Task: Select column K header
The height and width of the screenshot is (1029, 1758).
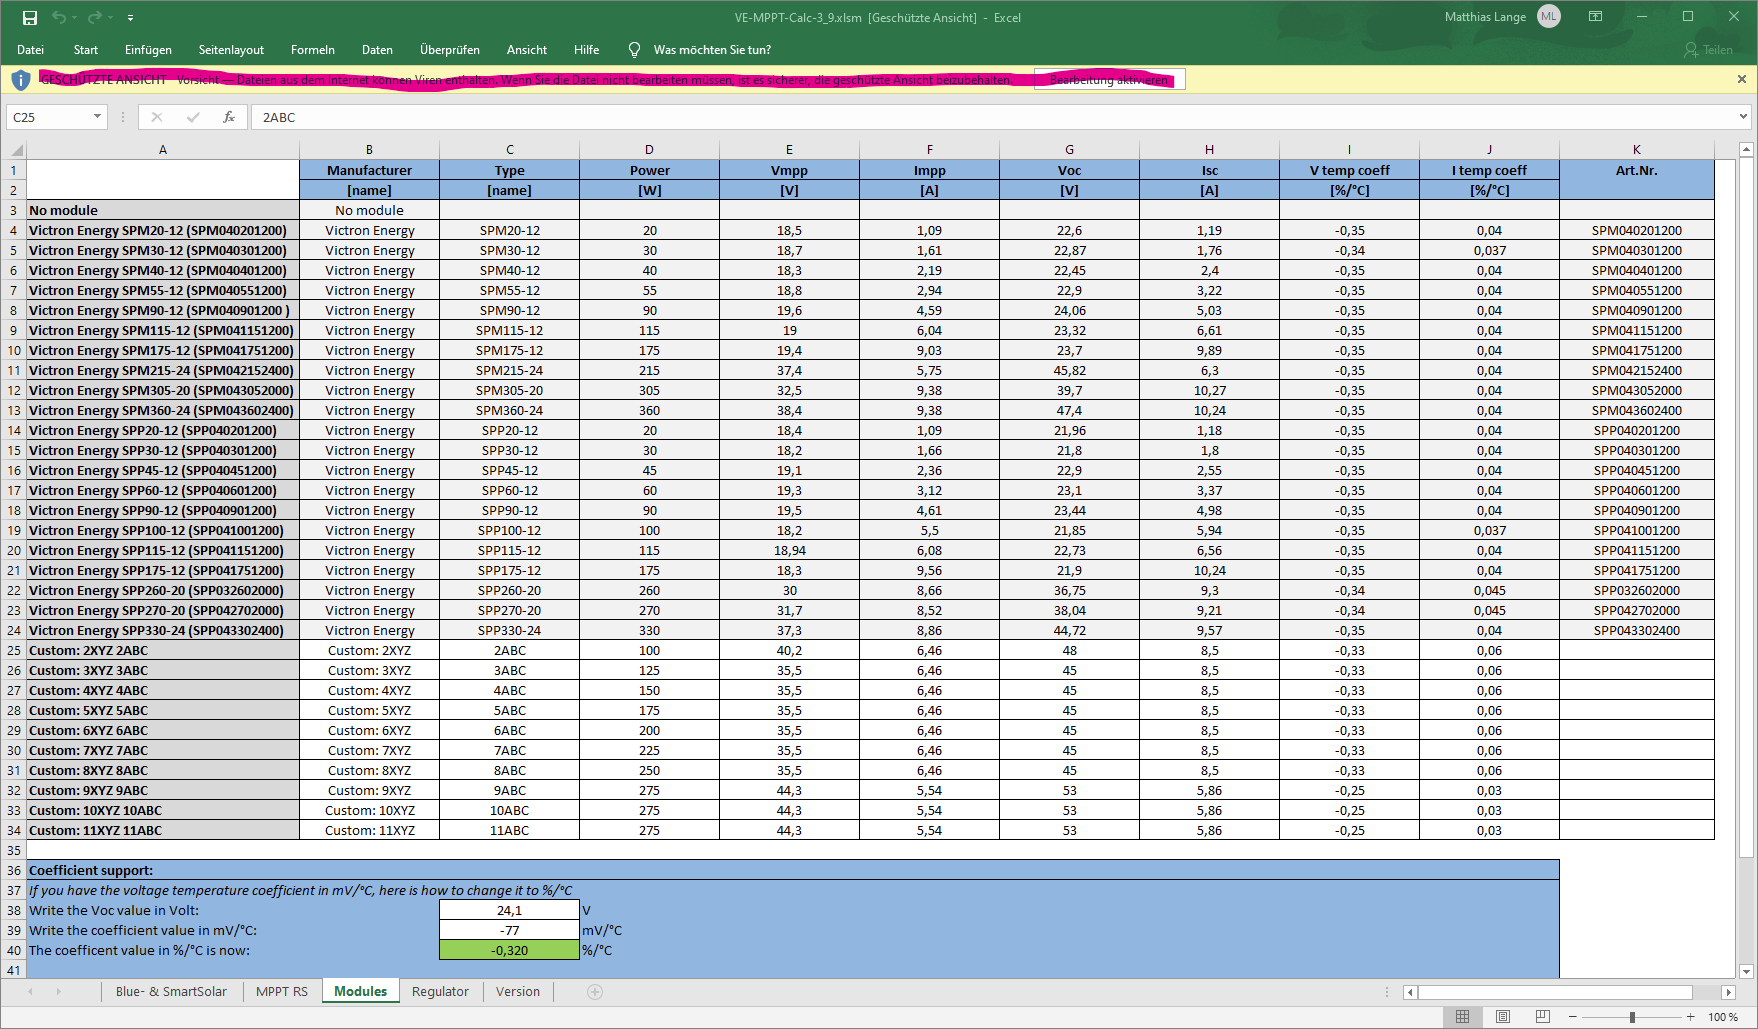Action: pyautogui.click(x=1637, y=149)
